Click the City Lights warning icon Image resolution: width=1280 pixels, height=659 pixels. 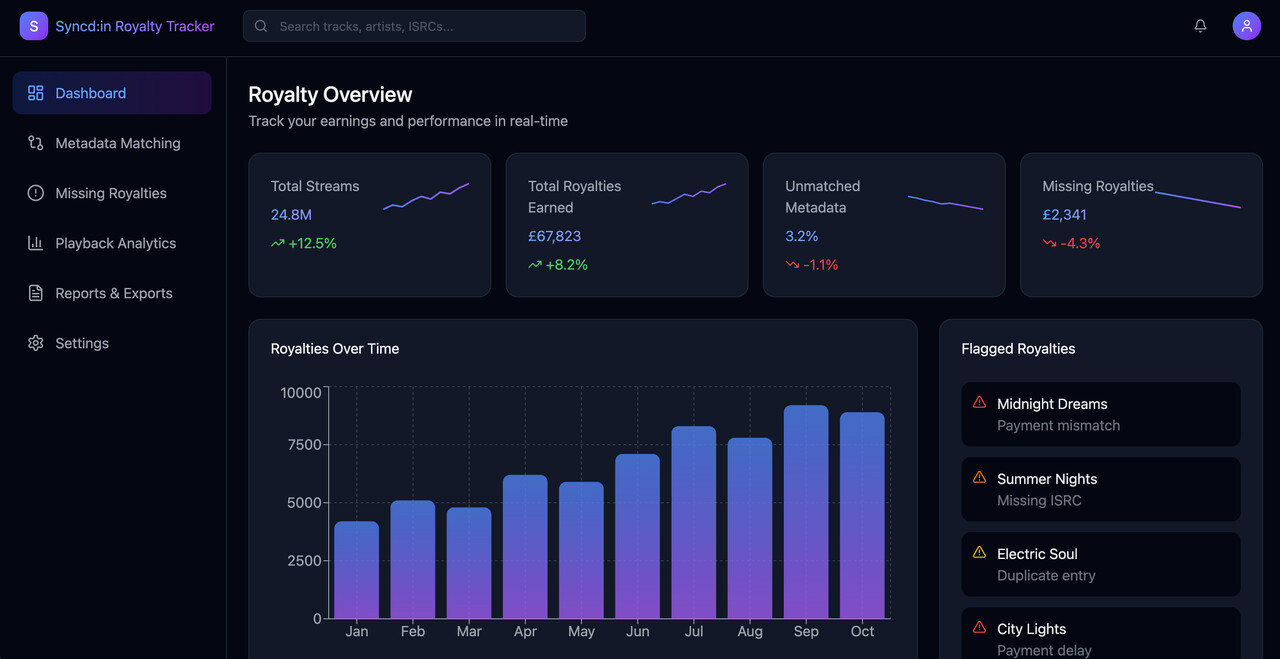[980, 627]
